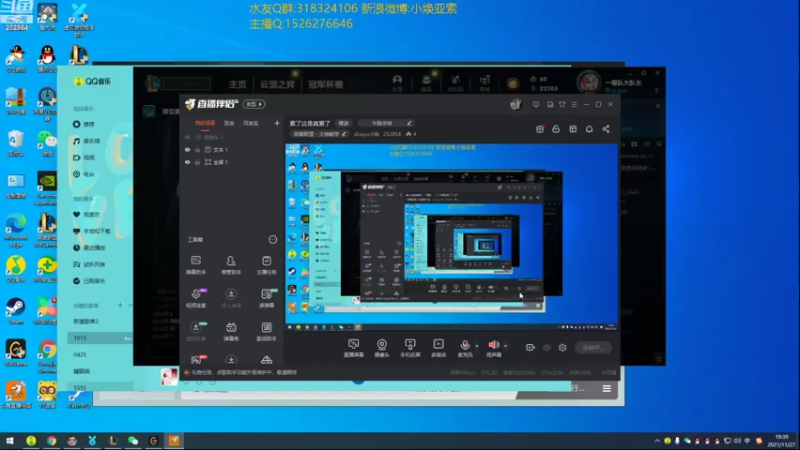Image resolution: width=800 pixels, height=450 pixels.
Task: Click the gift box icon with red dot
Action: pyautogui.click(x=540, y=129)
